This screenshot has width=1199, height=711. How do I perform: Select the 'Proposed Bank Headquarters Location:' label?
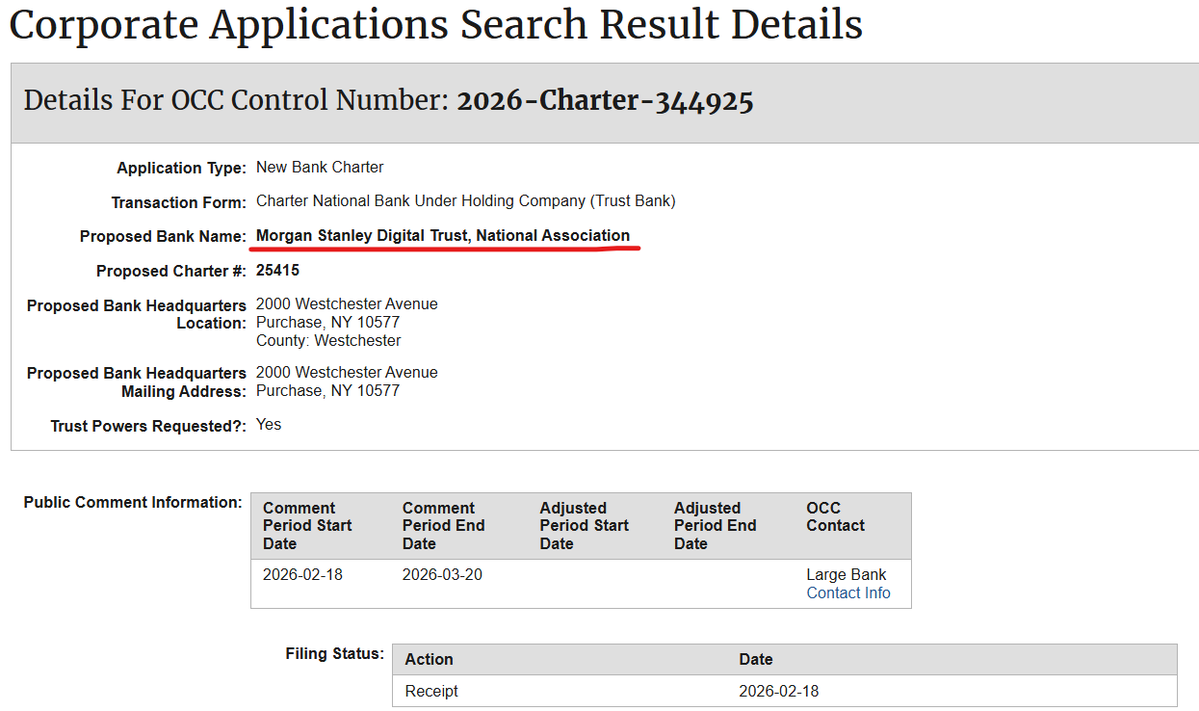[136, 314]
